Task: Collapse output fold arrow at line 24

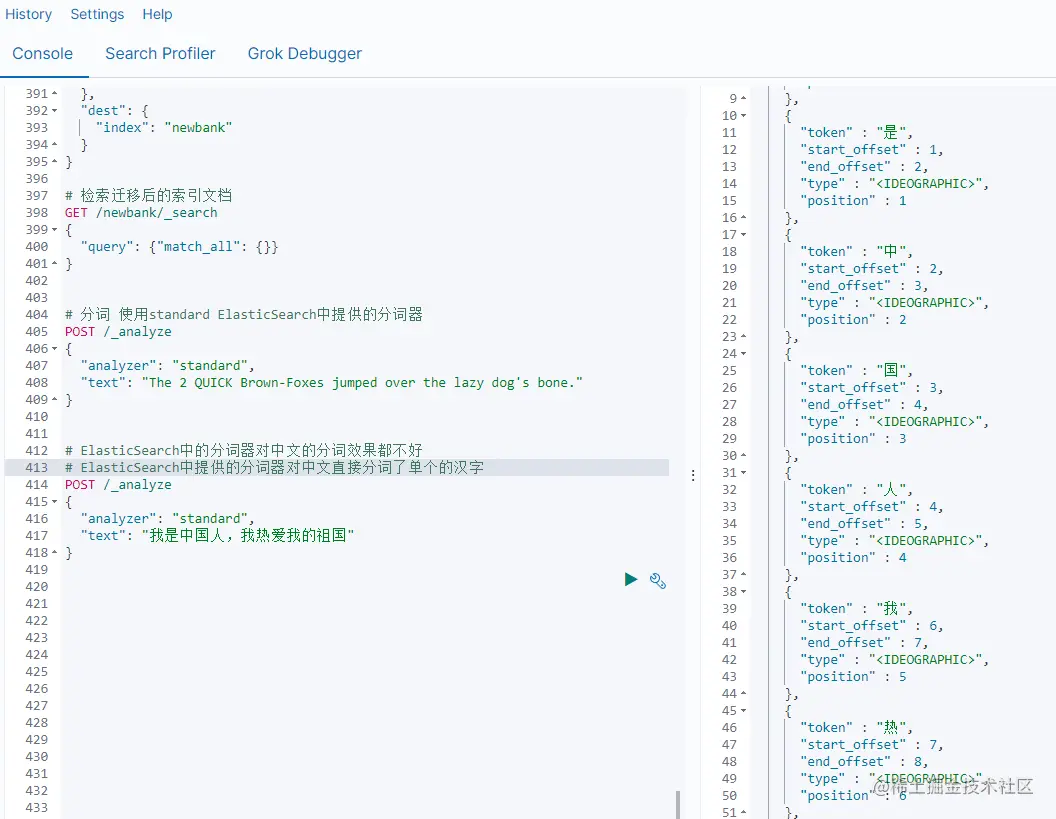Action: [744, 354]
